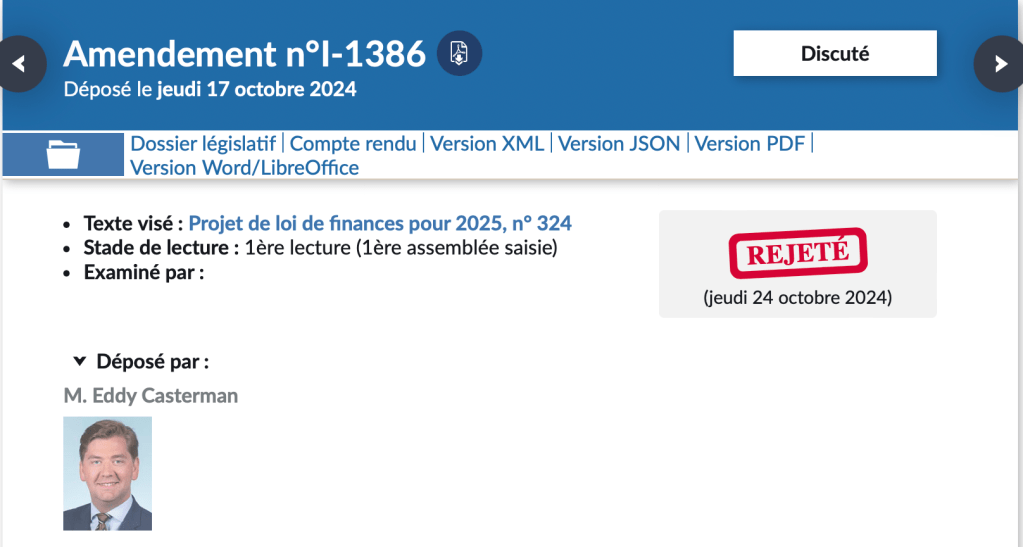Open the Dossier législatif link

pyautogui.click(x=205, y=144)
